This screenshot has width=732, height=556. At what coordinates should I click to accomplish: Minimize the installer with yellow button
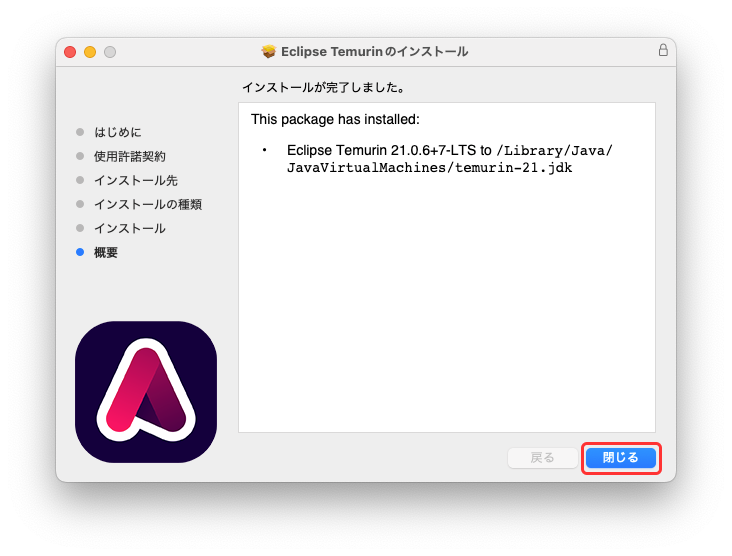pos(90,52)
